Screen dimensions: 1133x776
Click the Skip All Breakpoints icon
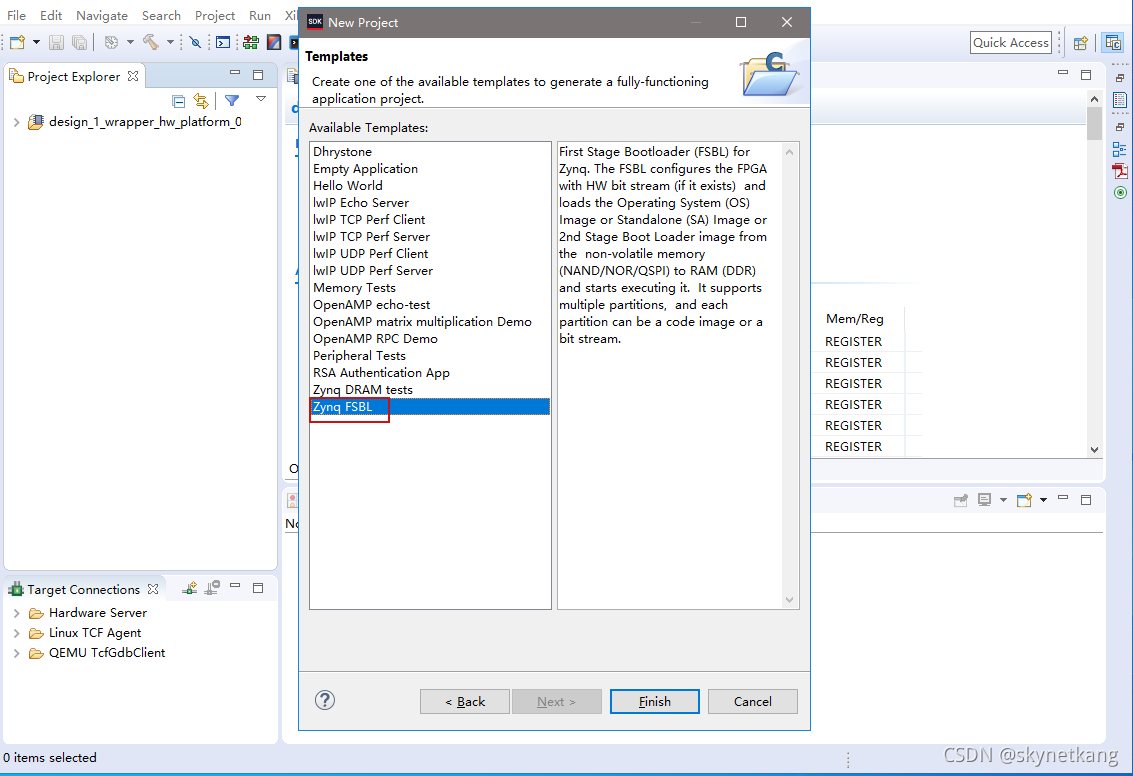coord(195,43)
